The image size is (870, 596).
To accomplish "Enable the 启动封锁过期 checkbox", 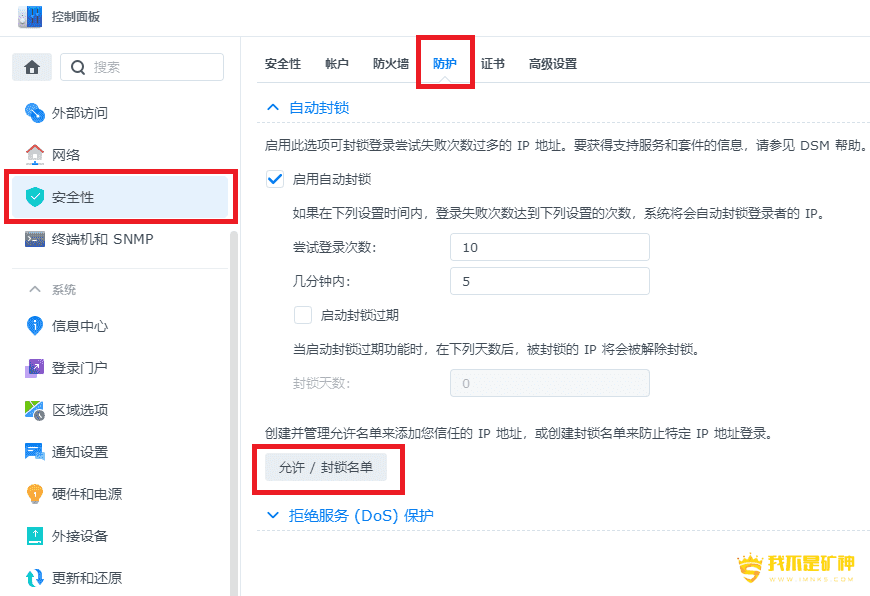I will [x=303, y=315].
